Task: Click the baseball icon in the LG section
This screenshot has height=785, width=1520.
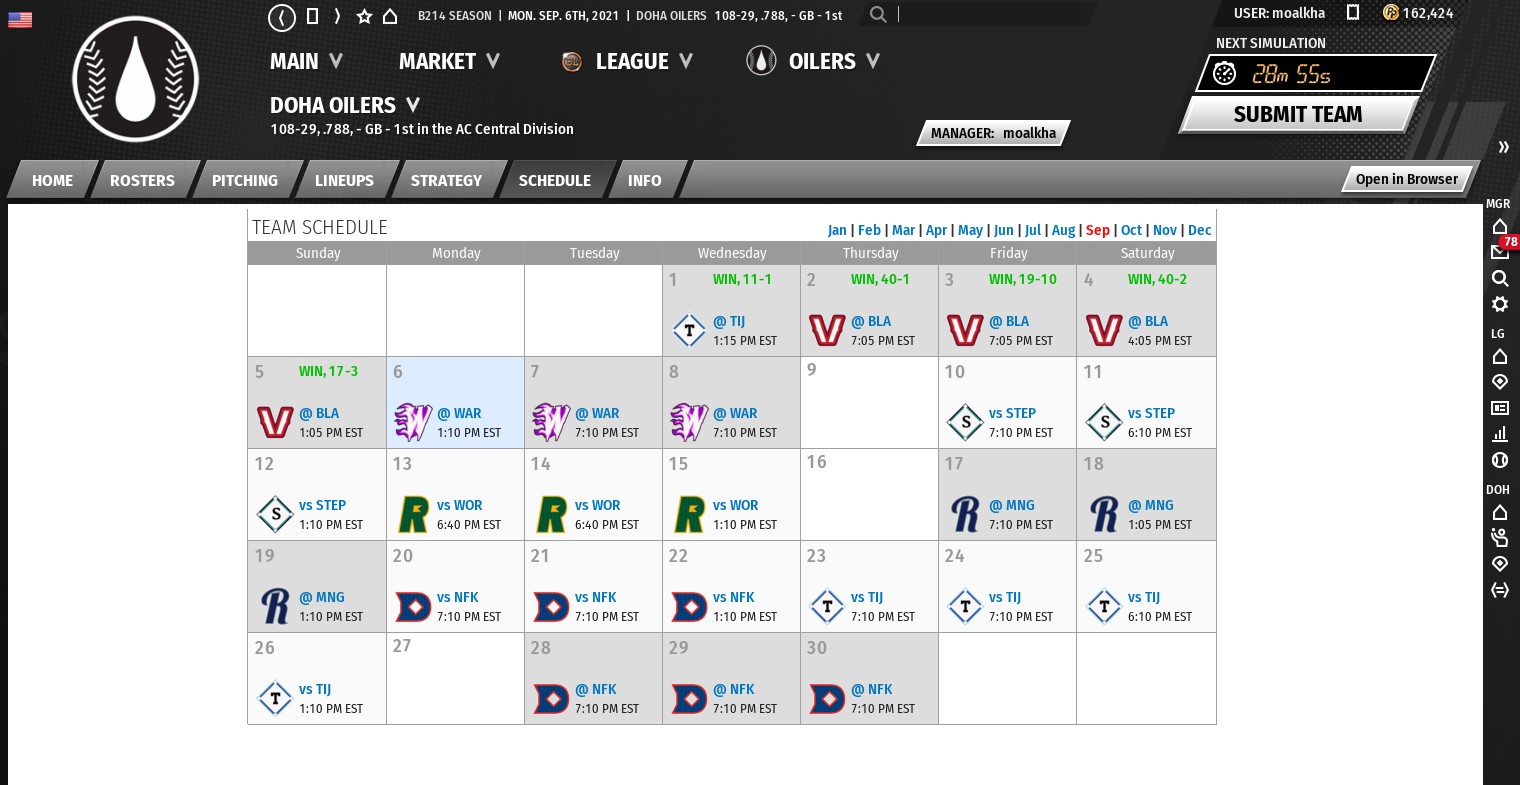Action: (x=1500, y=460)
